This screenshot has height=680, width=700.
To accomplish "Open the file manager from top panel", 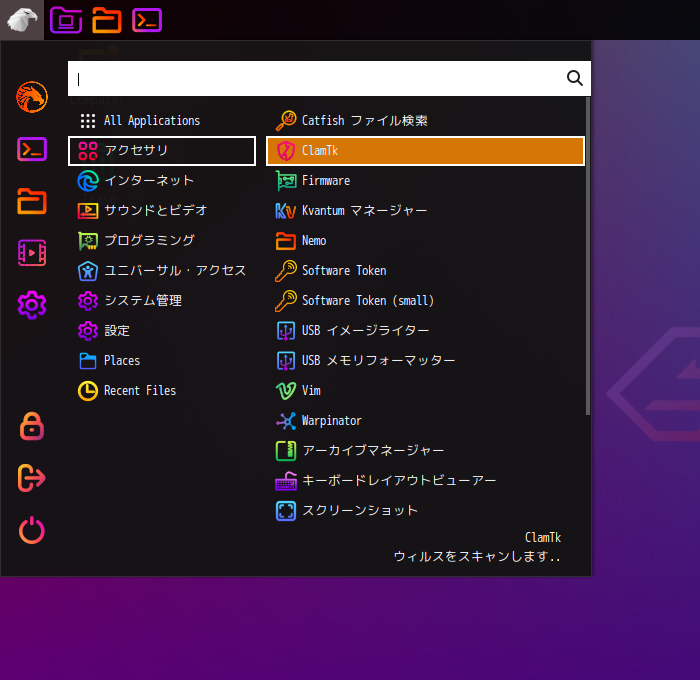I will (107, 20).
